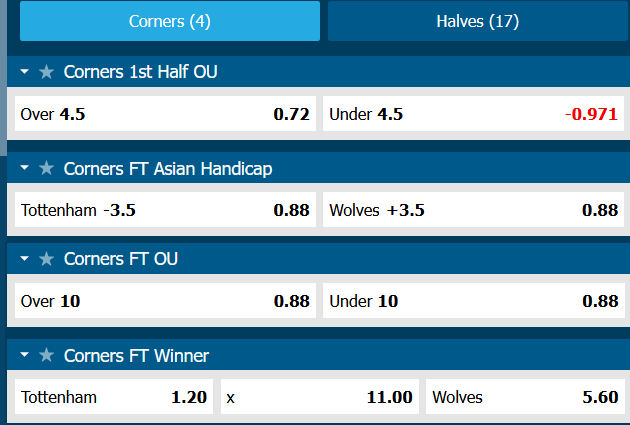Select Over 10 full-time corners
The width and height of the screenshot is (630, 425).
pyautogui.click(x=164, y=301)
